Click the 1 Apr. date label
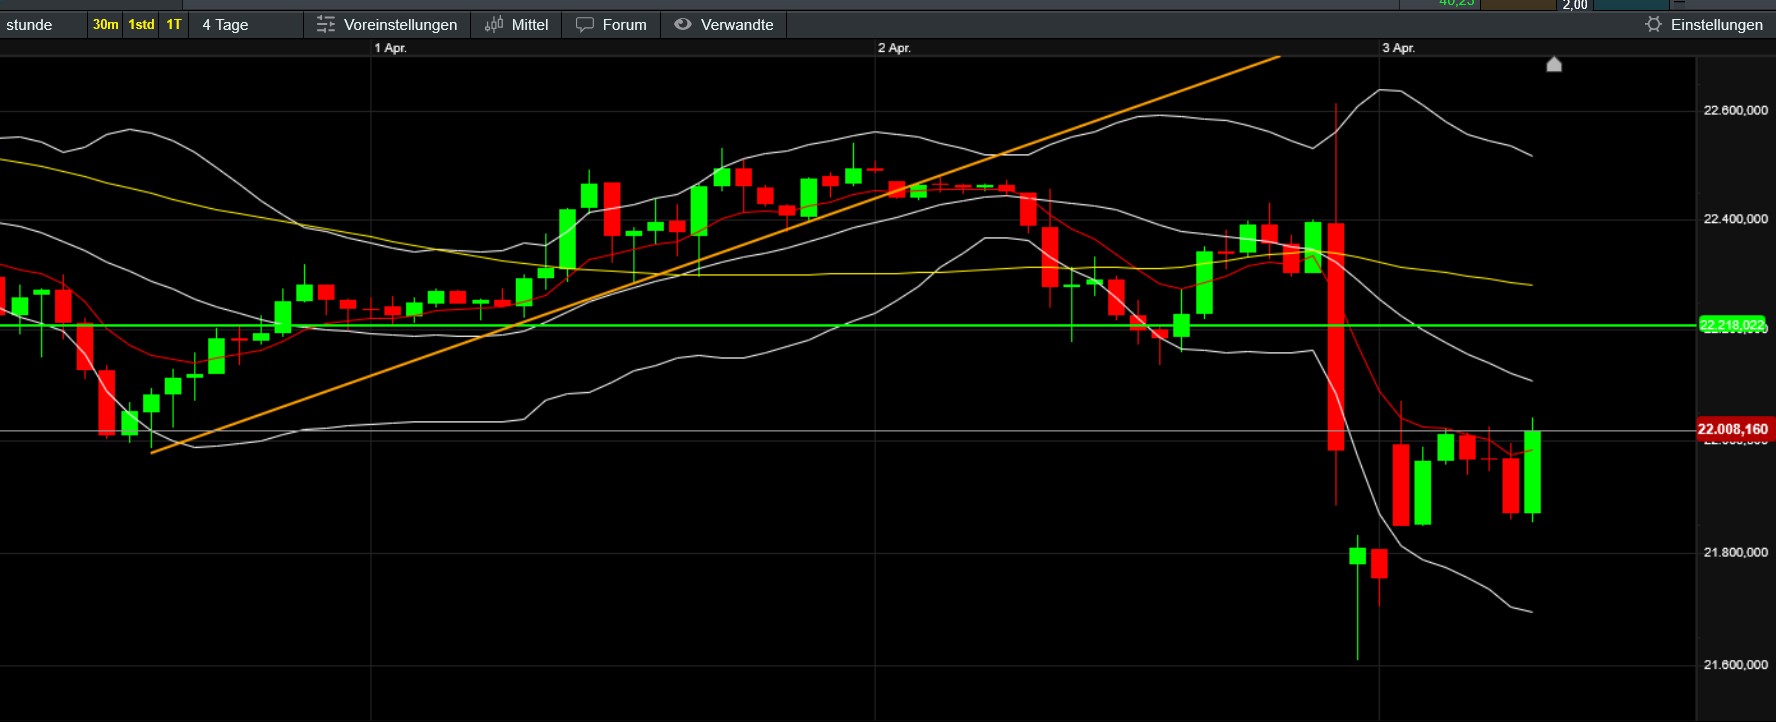Viewport: 1776px width, 722px height. 391,48
